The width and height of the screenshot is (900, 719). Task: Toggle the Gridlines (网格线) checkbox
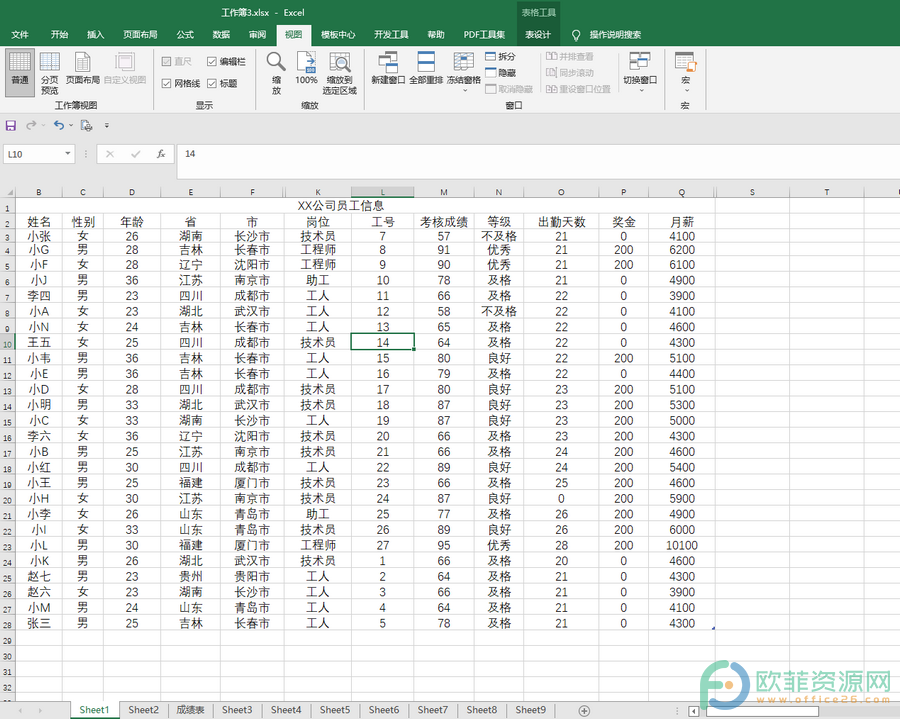click(181, 84)
